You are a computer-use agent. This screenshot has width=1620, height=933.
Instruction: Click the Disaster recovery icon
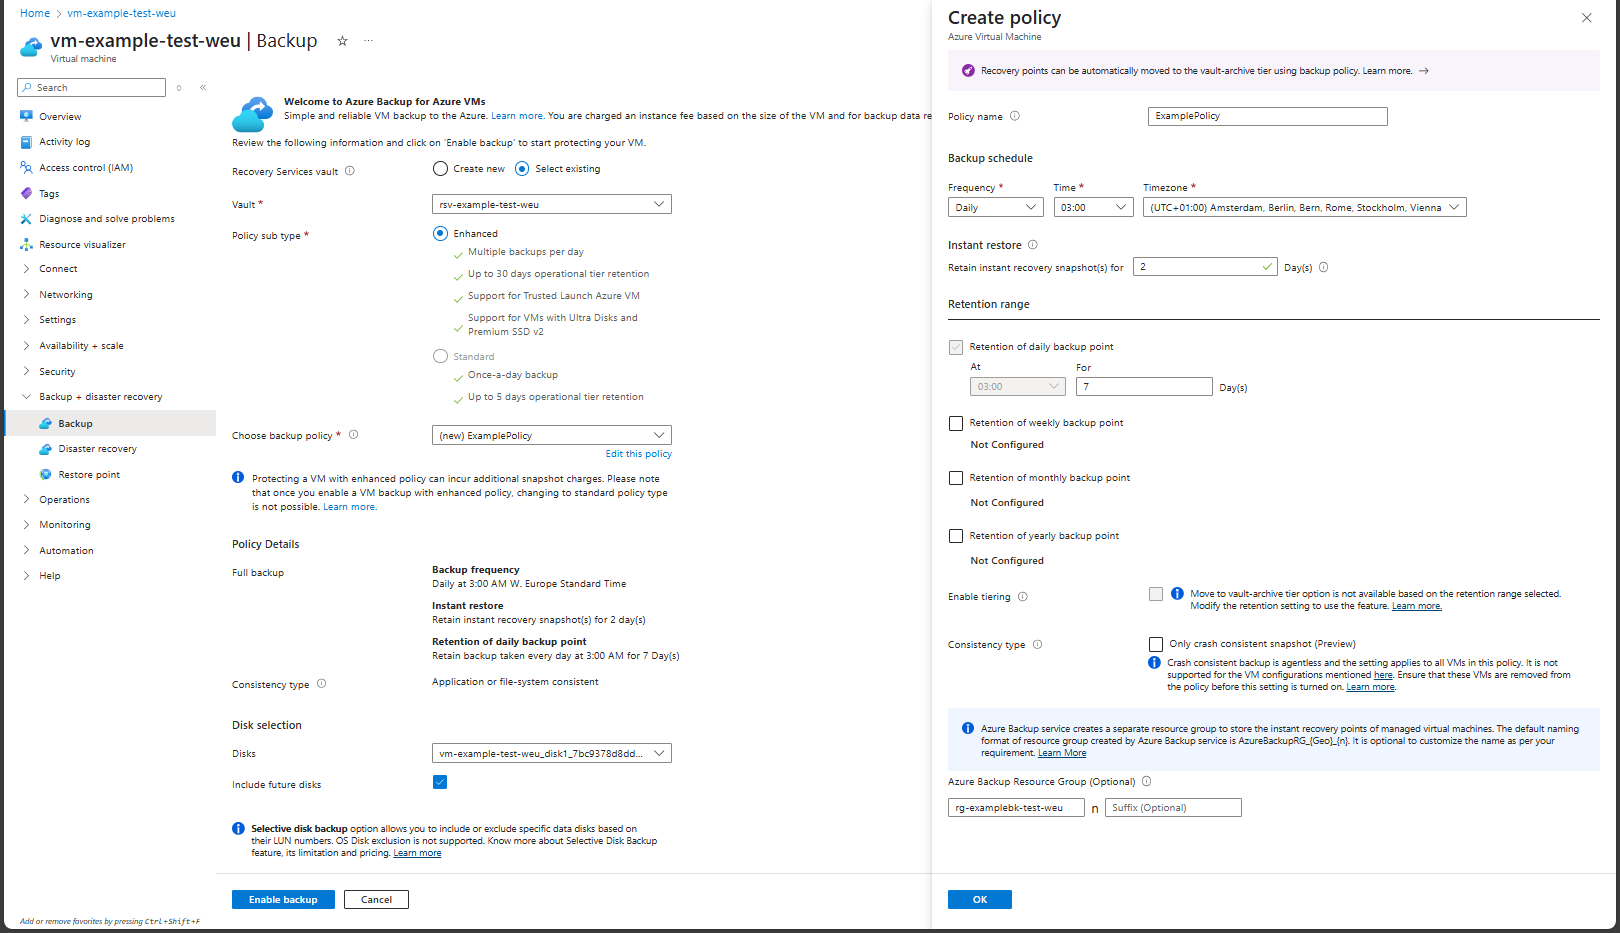point(45,449)
